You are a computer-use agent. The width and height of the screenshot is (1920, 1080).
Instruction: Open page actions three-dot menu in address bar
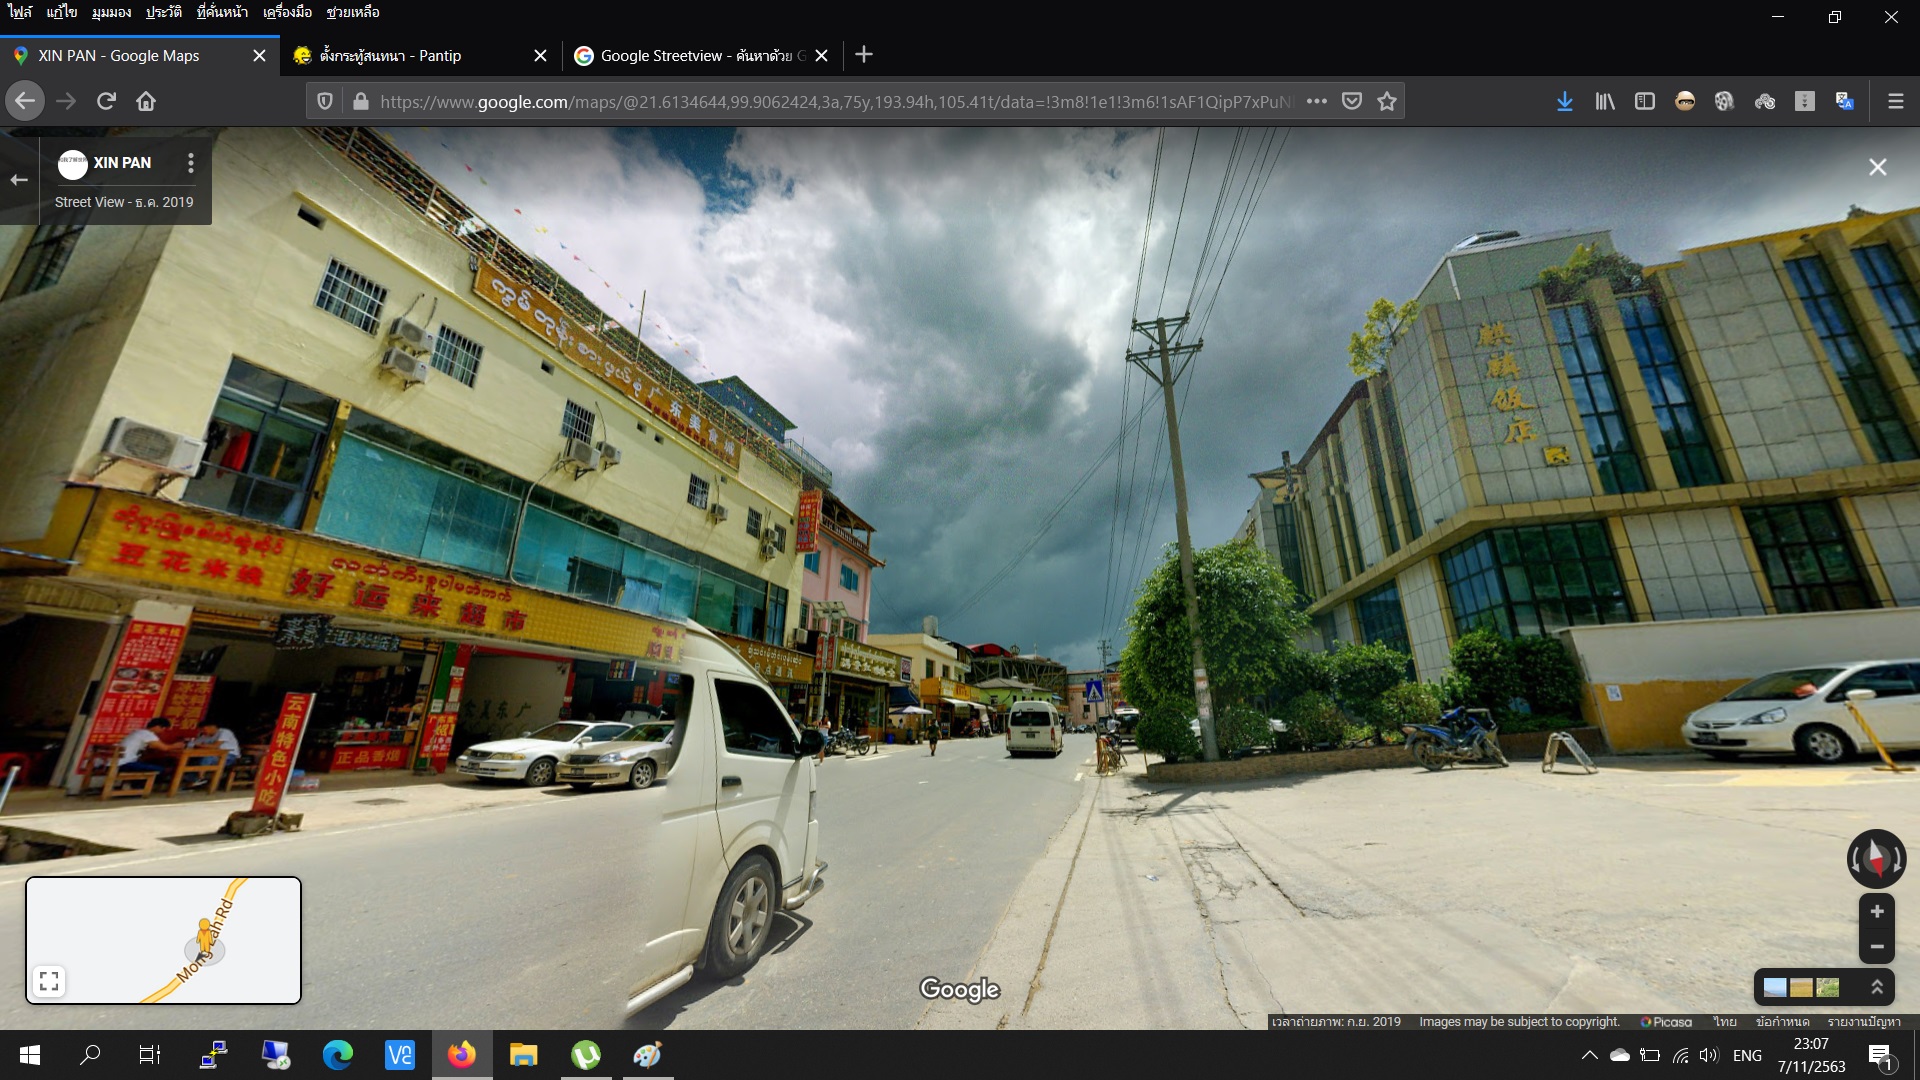[x=1317, y=101]
